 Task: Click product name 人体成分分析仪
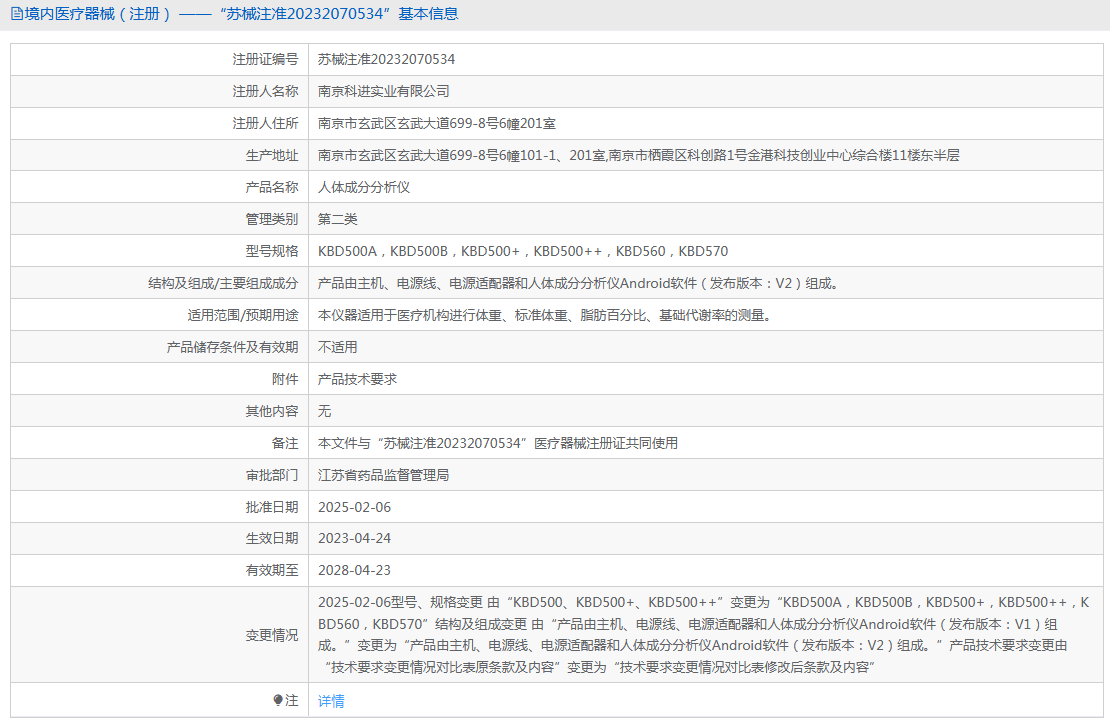pos(364,187)
